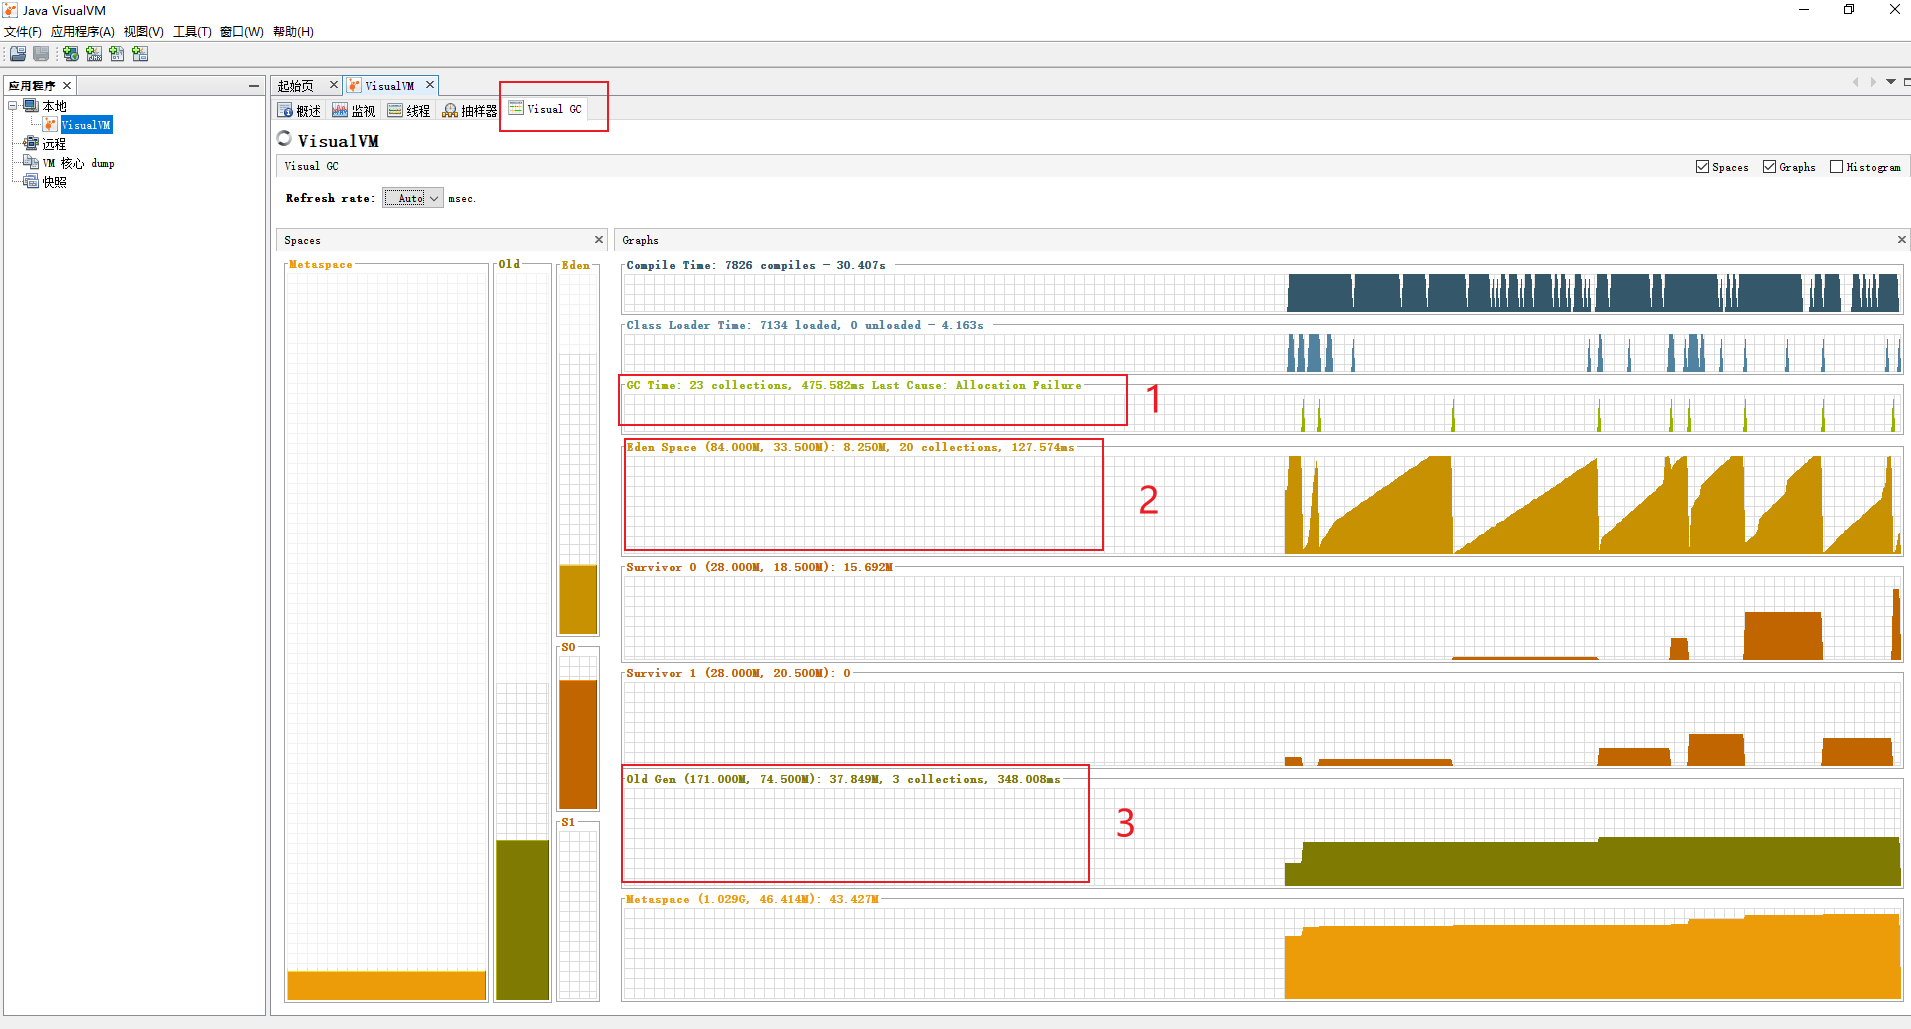Viewport: 1911px width, 1029px height.
Task: Open the Visual GC tab
Action: pos(546,109)
